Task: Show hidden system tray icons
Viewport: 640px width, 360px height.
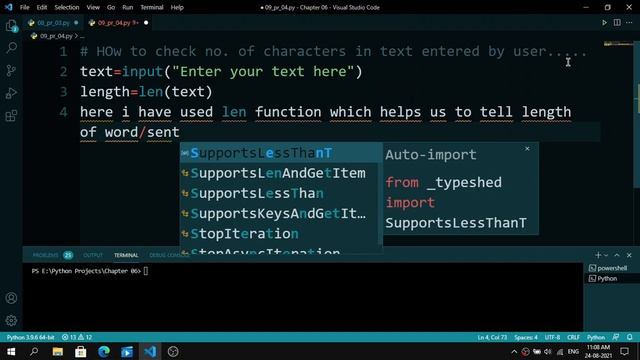Action: [x=514, y=351]
